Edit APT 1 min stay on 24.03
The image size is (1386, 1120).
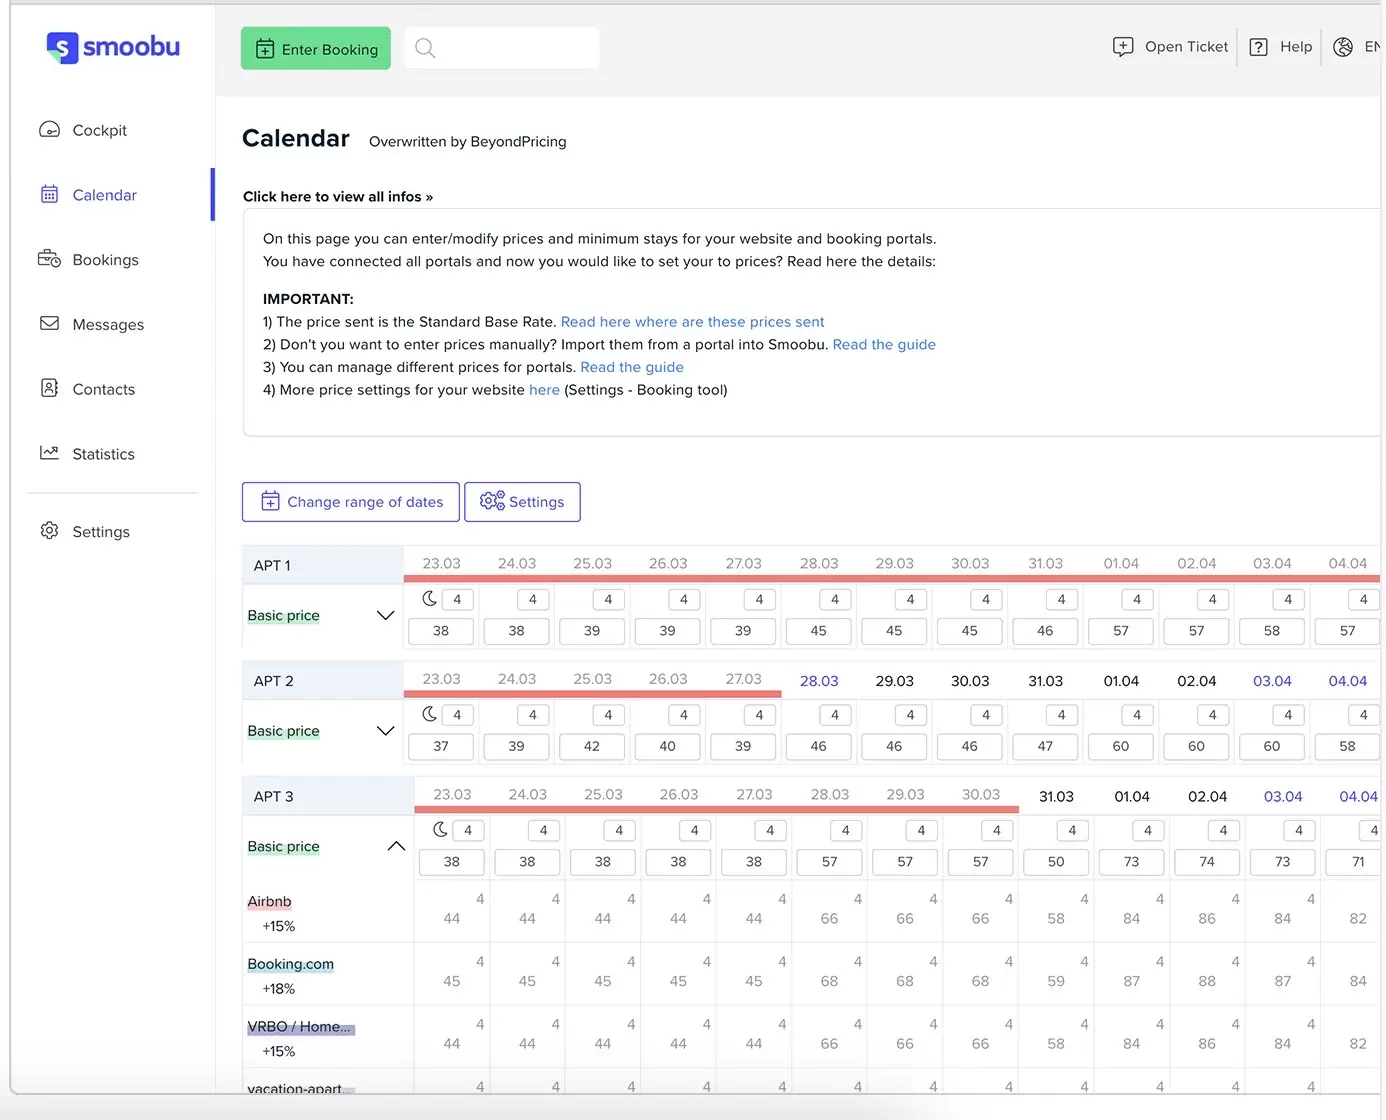tap(533, 600)
